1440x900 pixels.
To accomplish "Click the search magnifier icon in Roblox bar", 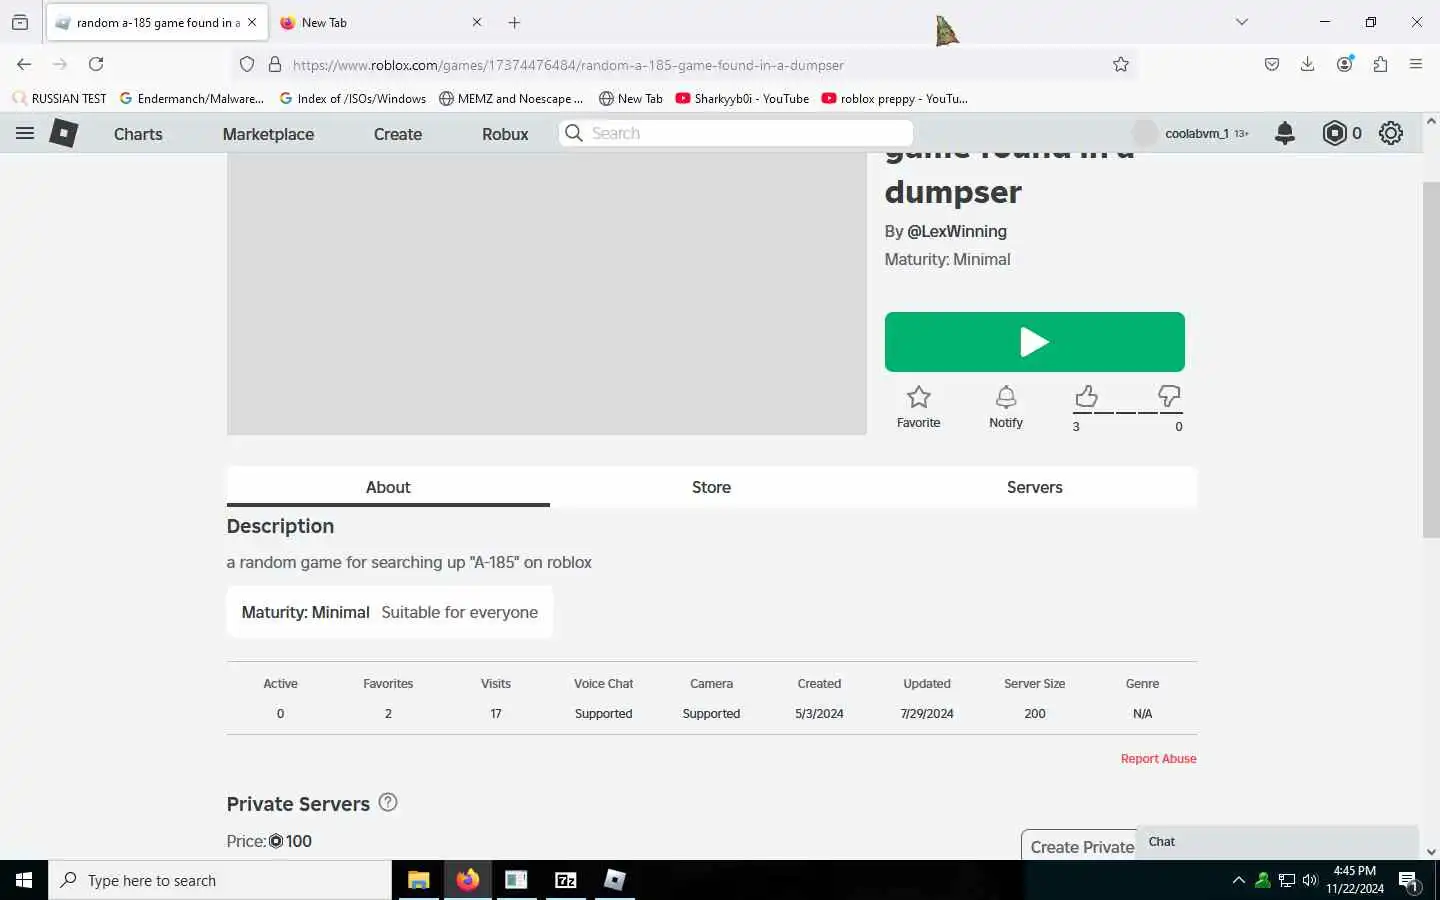I will [x=574, y=133].
